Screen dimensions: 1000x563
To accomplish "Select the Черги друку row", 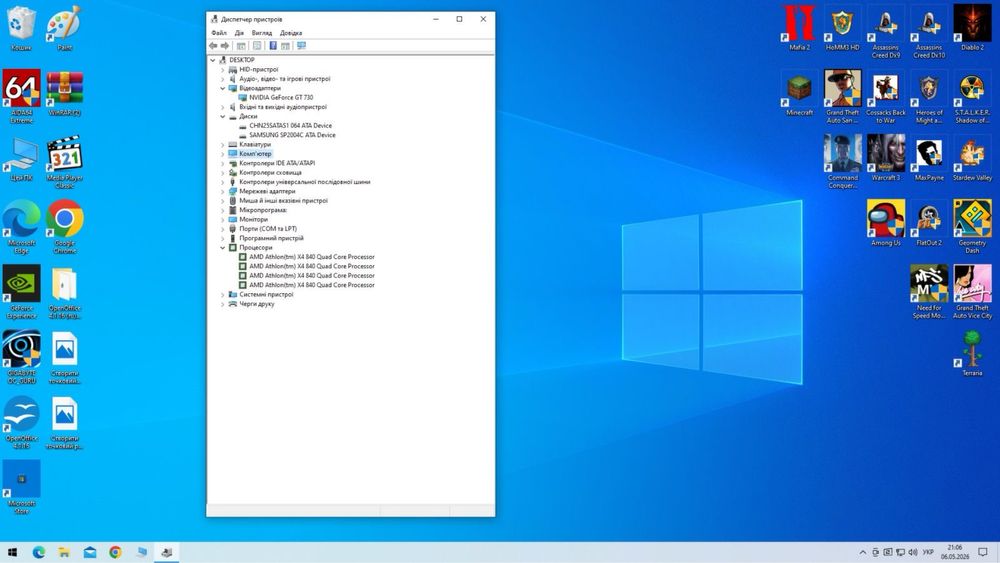I will pyautogui.click(x=256, y=304).
